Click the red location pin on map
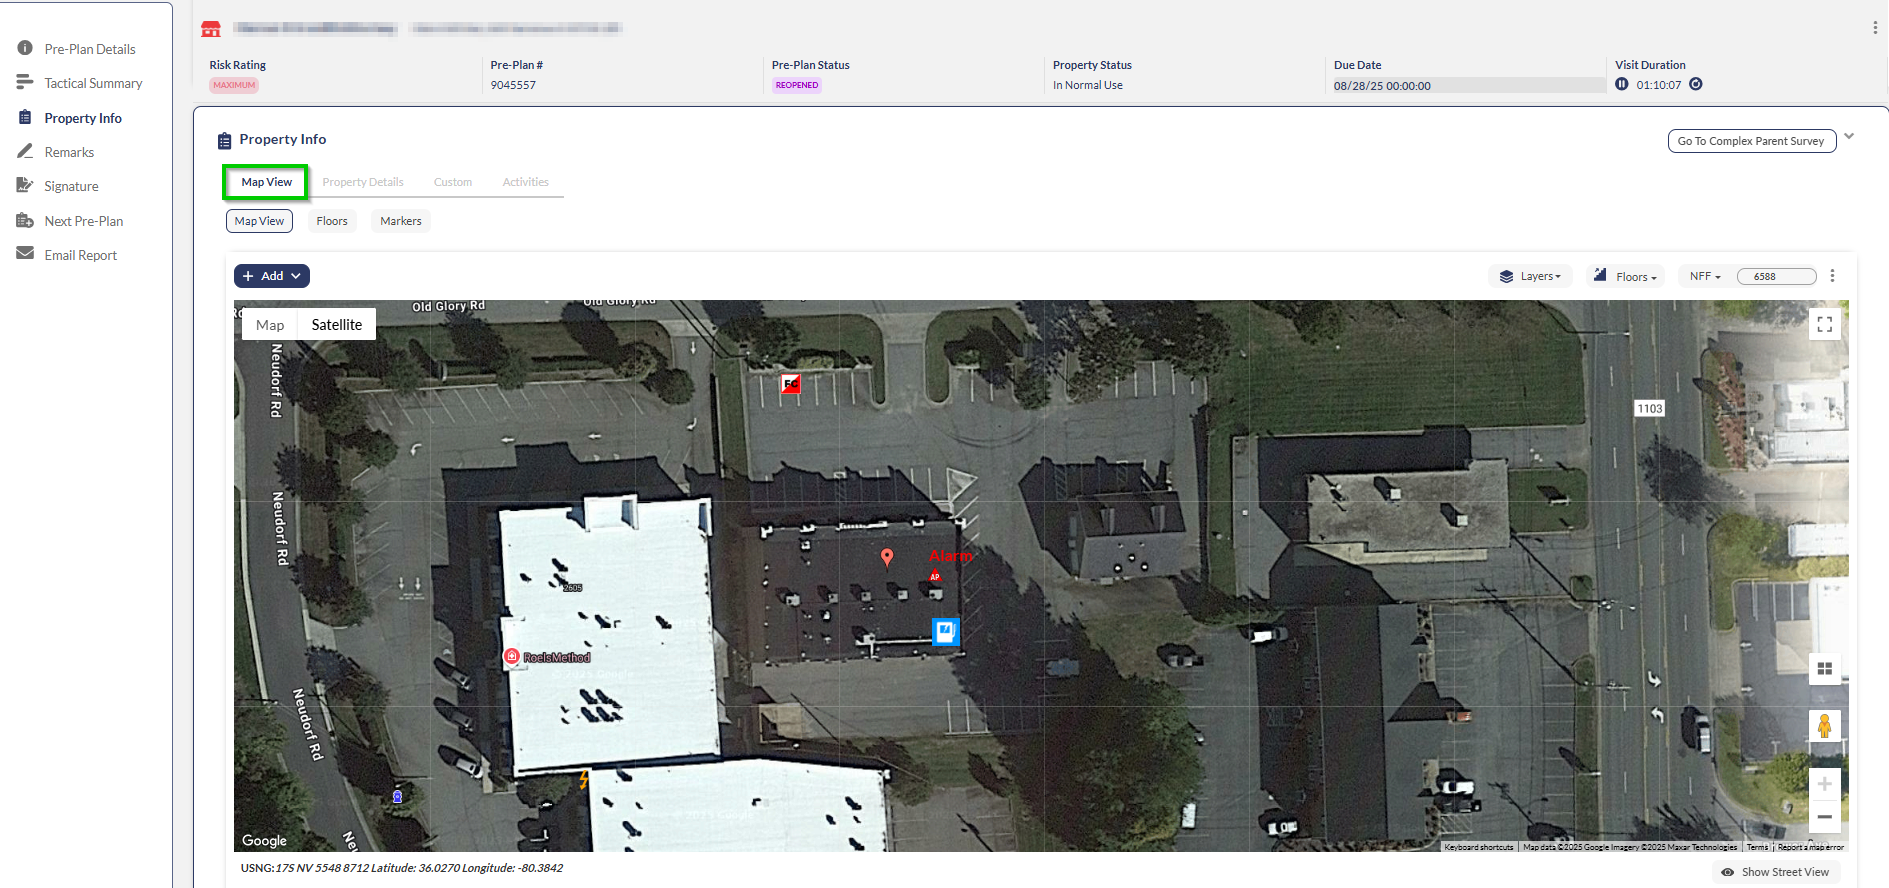1889x888 pixels. (x=886, y=557)
